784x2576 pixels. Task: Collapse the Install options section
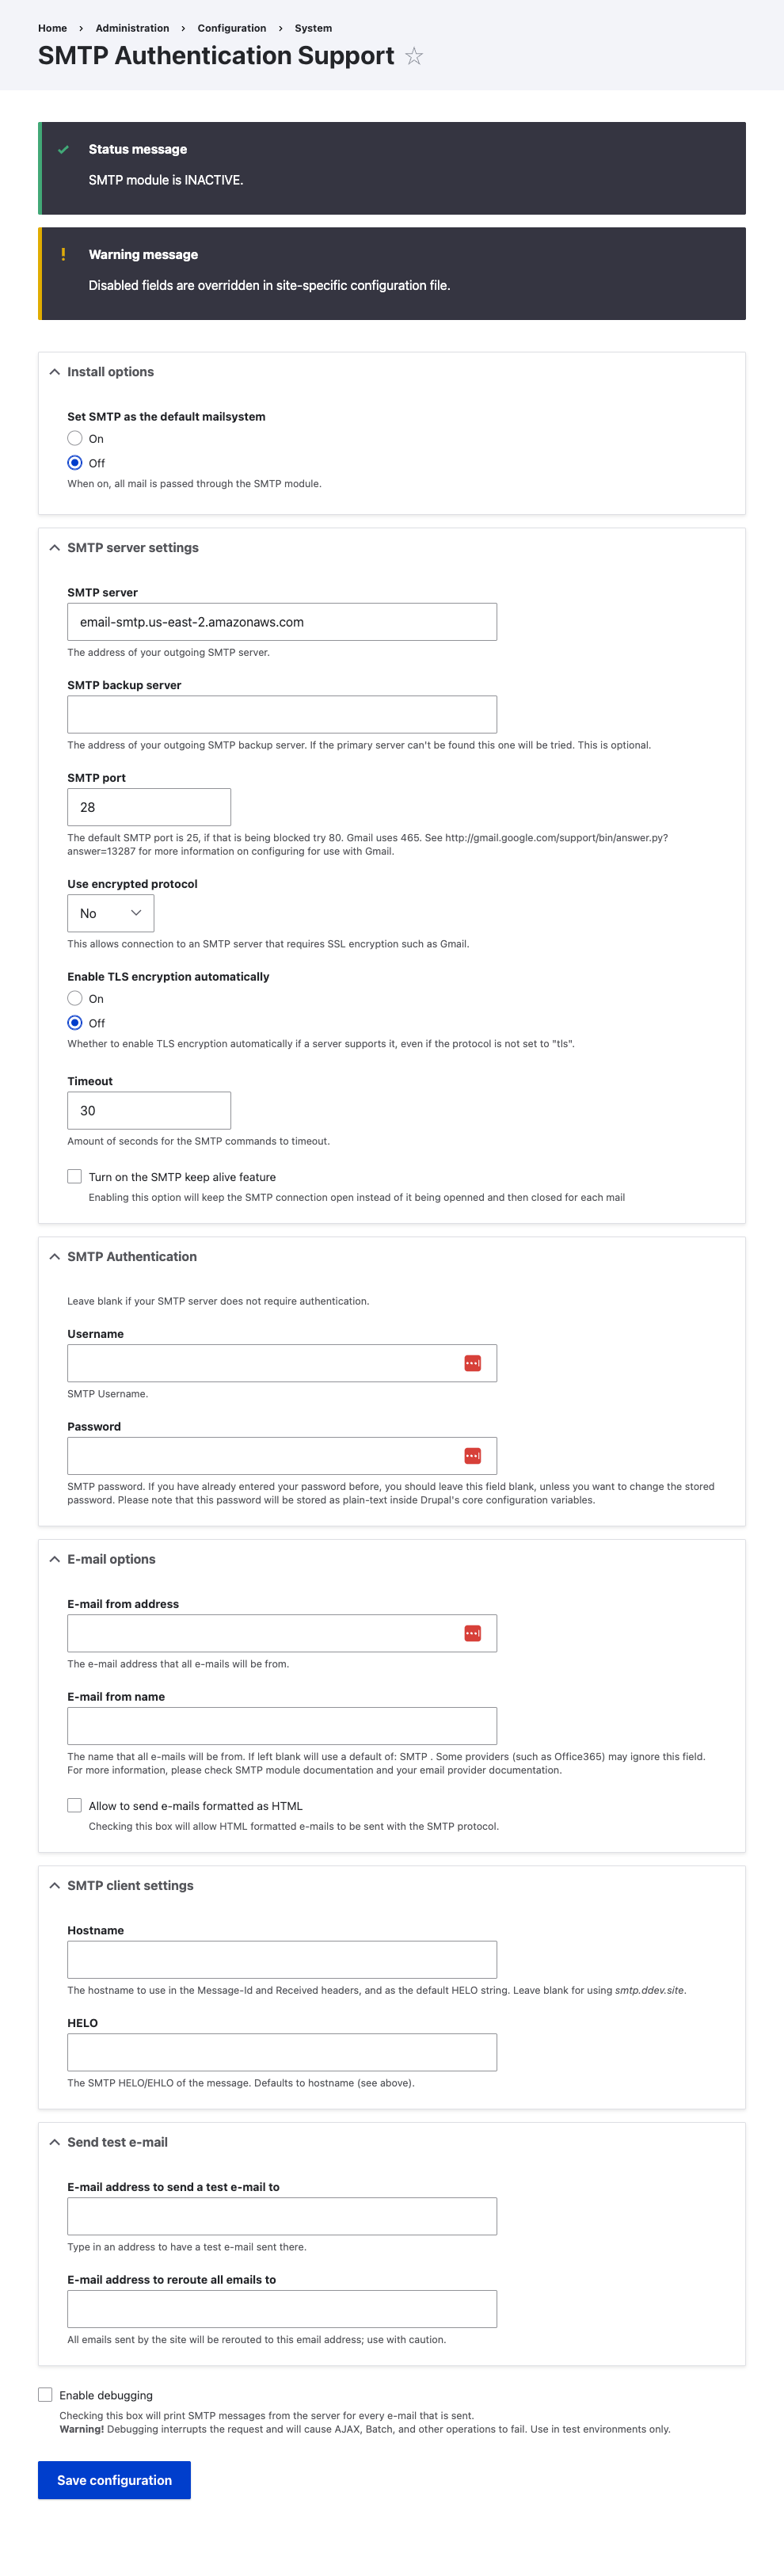click(x=110, y=372)
